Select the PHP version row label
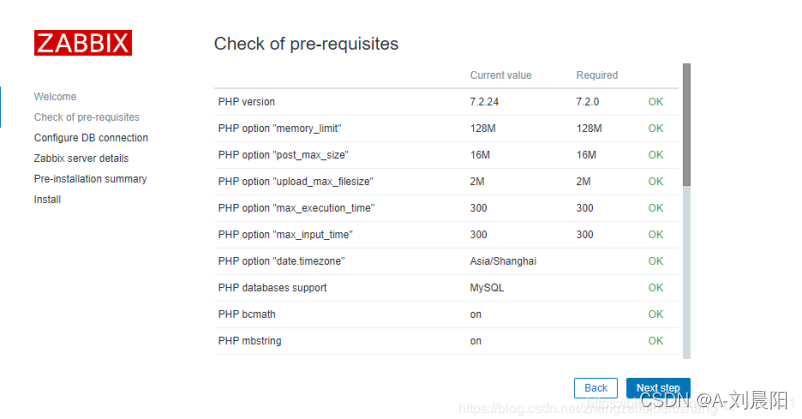 [247, 102]
